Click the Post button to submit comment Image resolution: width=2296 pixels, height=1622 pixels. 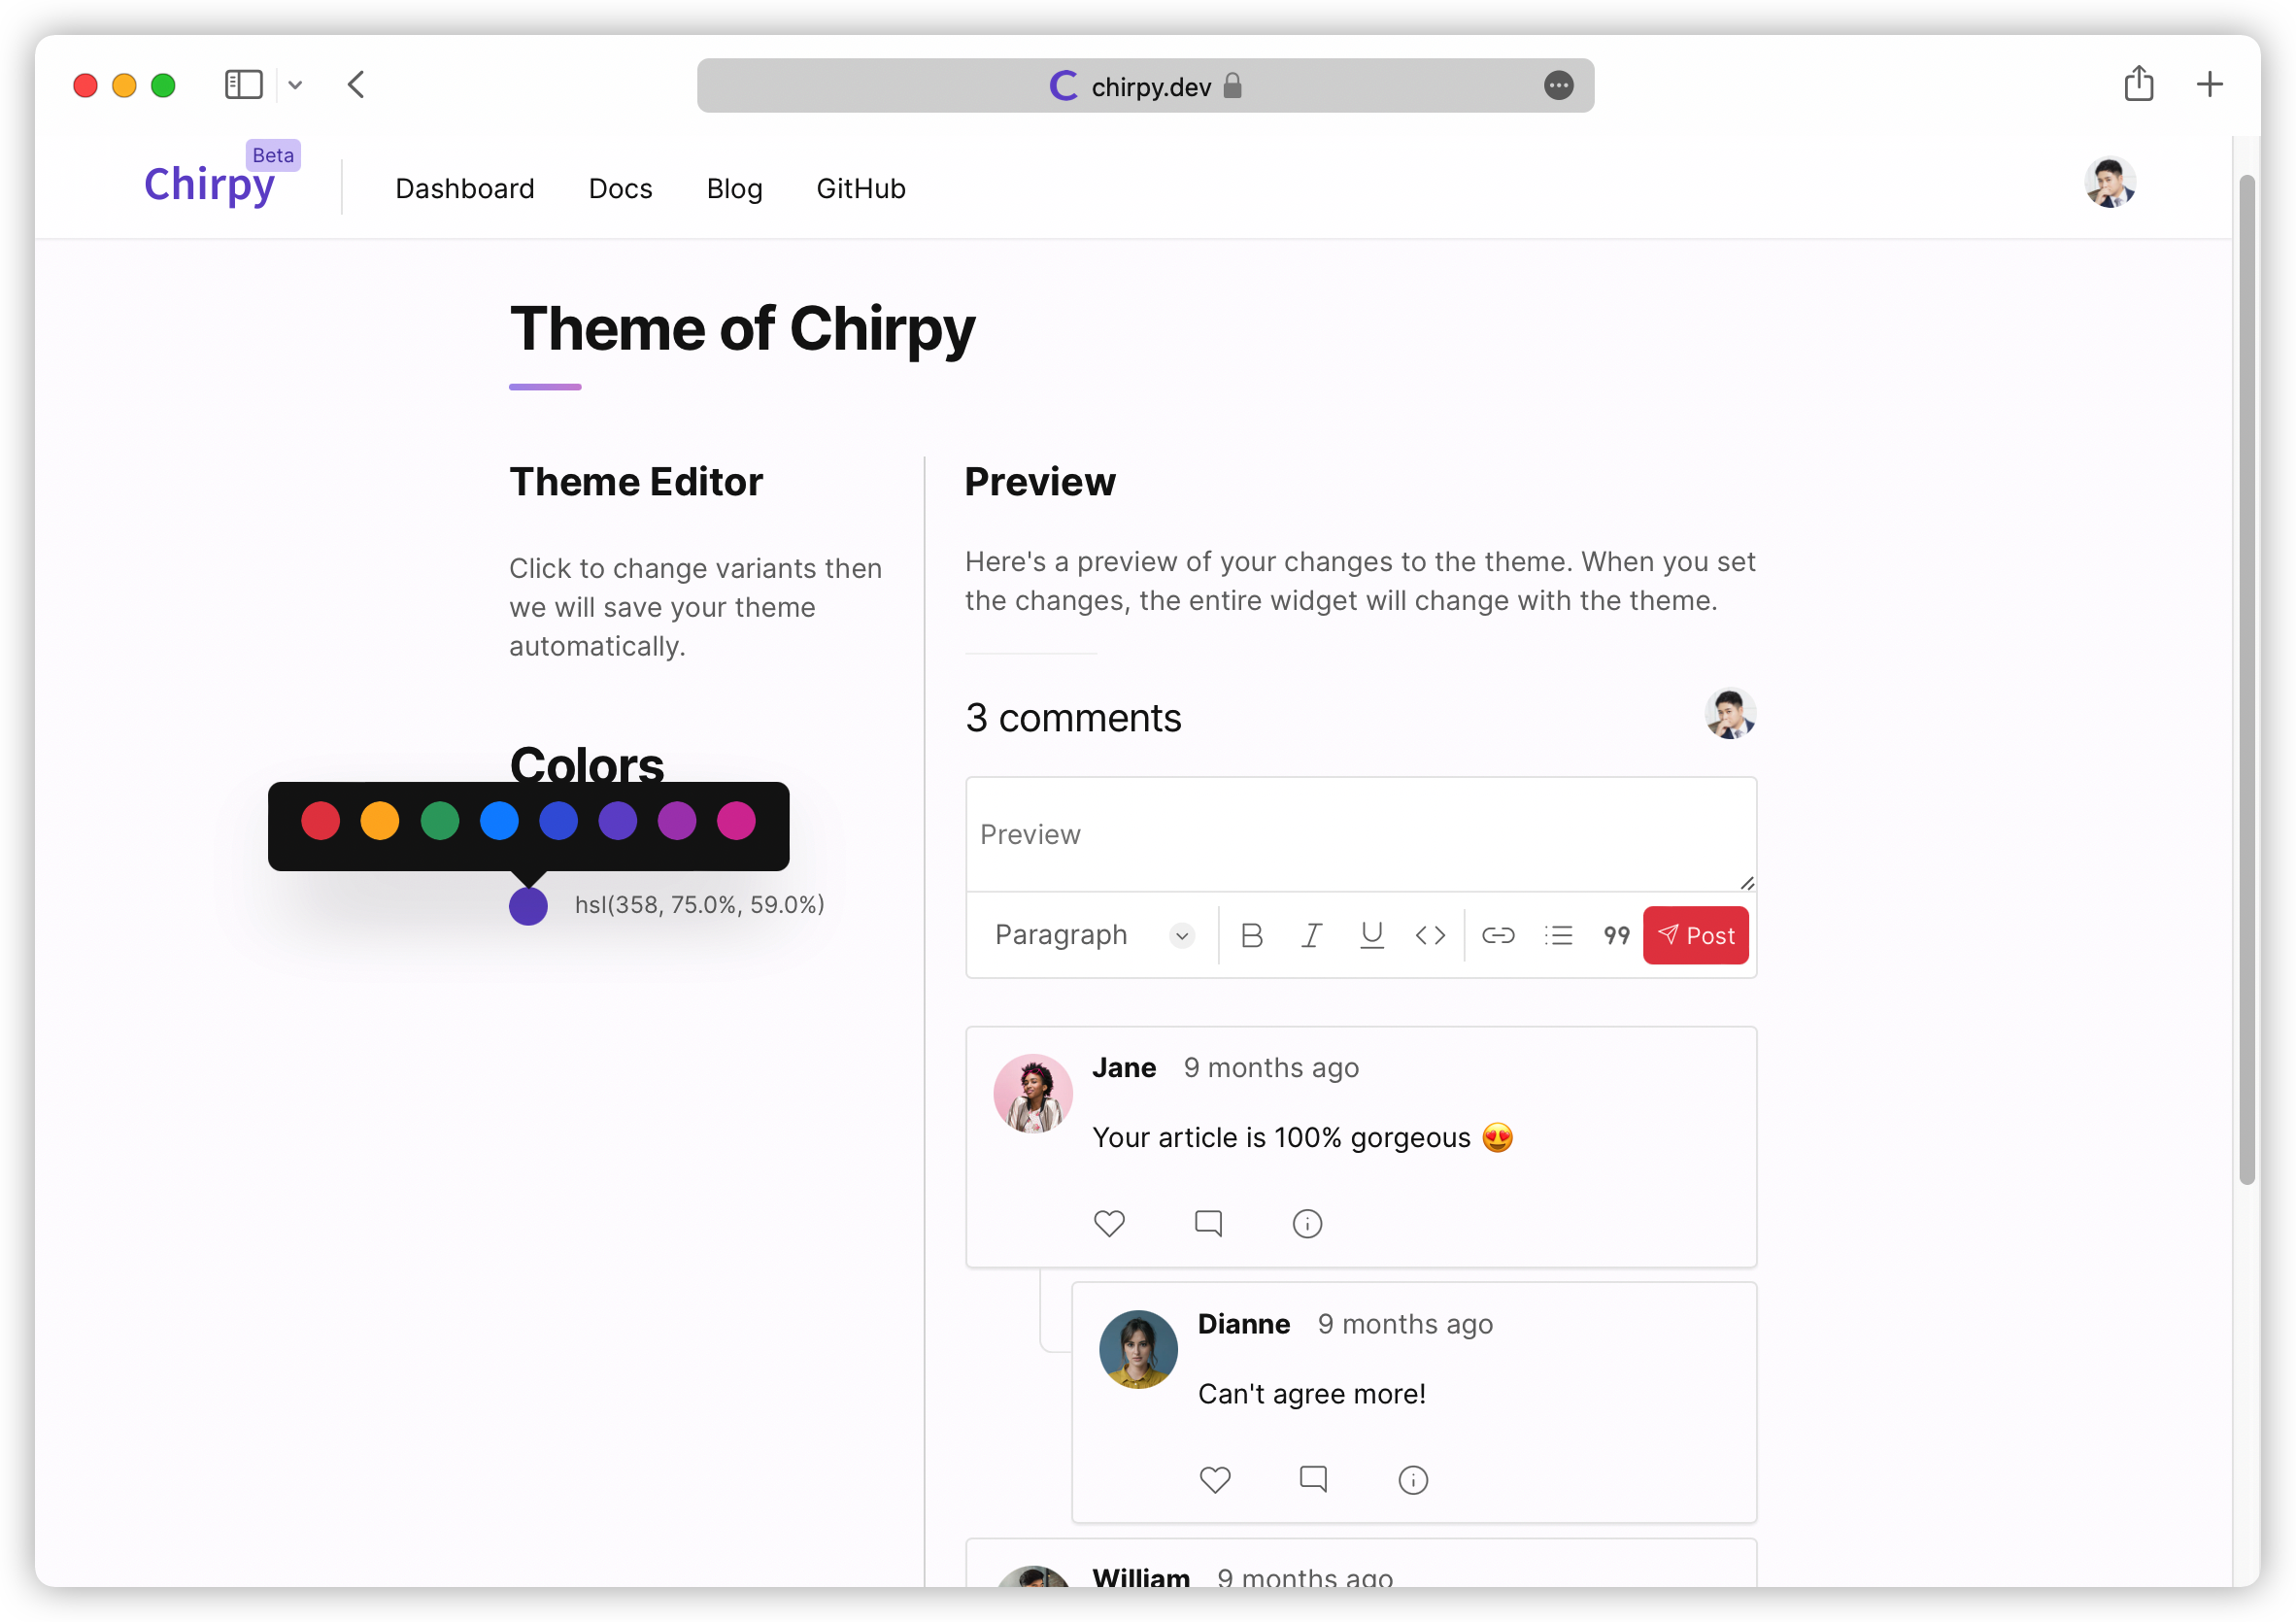coord(1696,934)
